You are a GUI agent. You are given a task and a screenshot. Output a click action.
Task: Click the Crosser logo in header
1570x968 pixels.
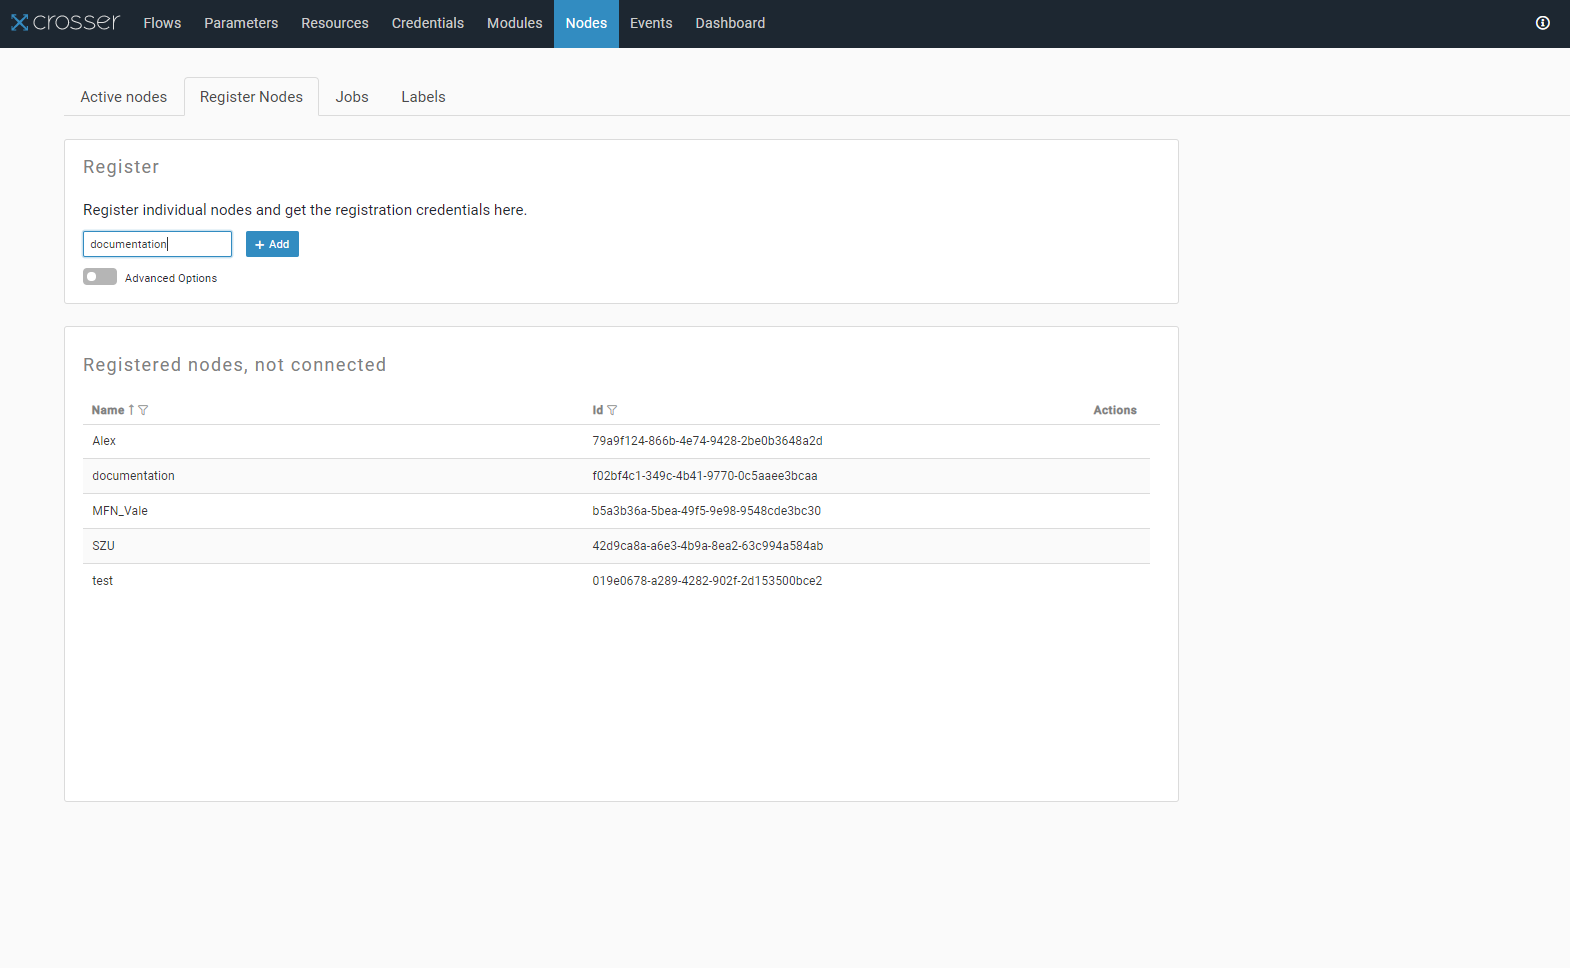[65, 22]
